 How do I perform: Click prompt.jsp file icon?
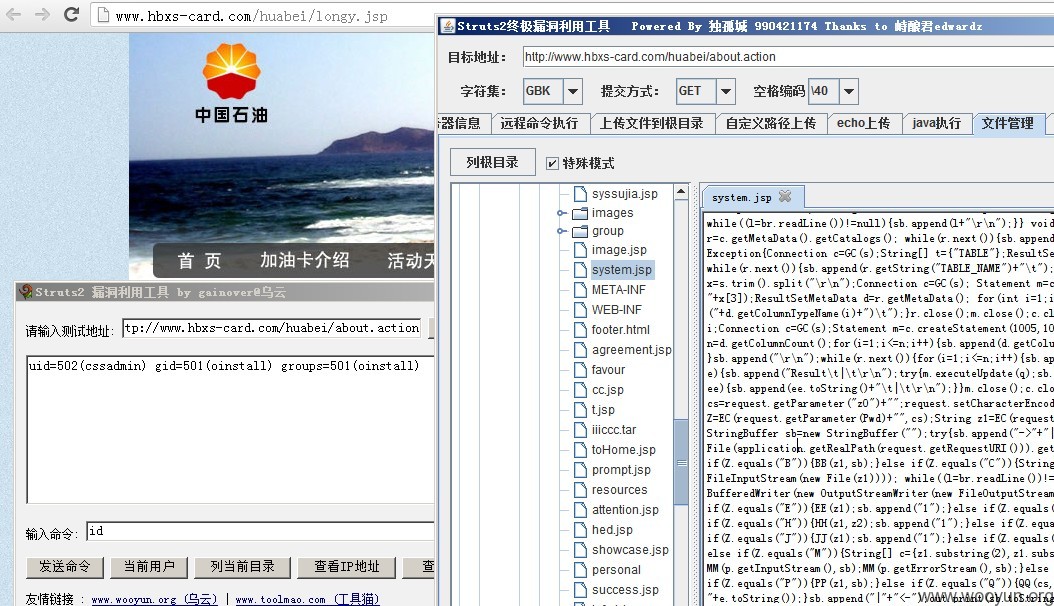pos(580,470)
